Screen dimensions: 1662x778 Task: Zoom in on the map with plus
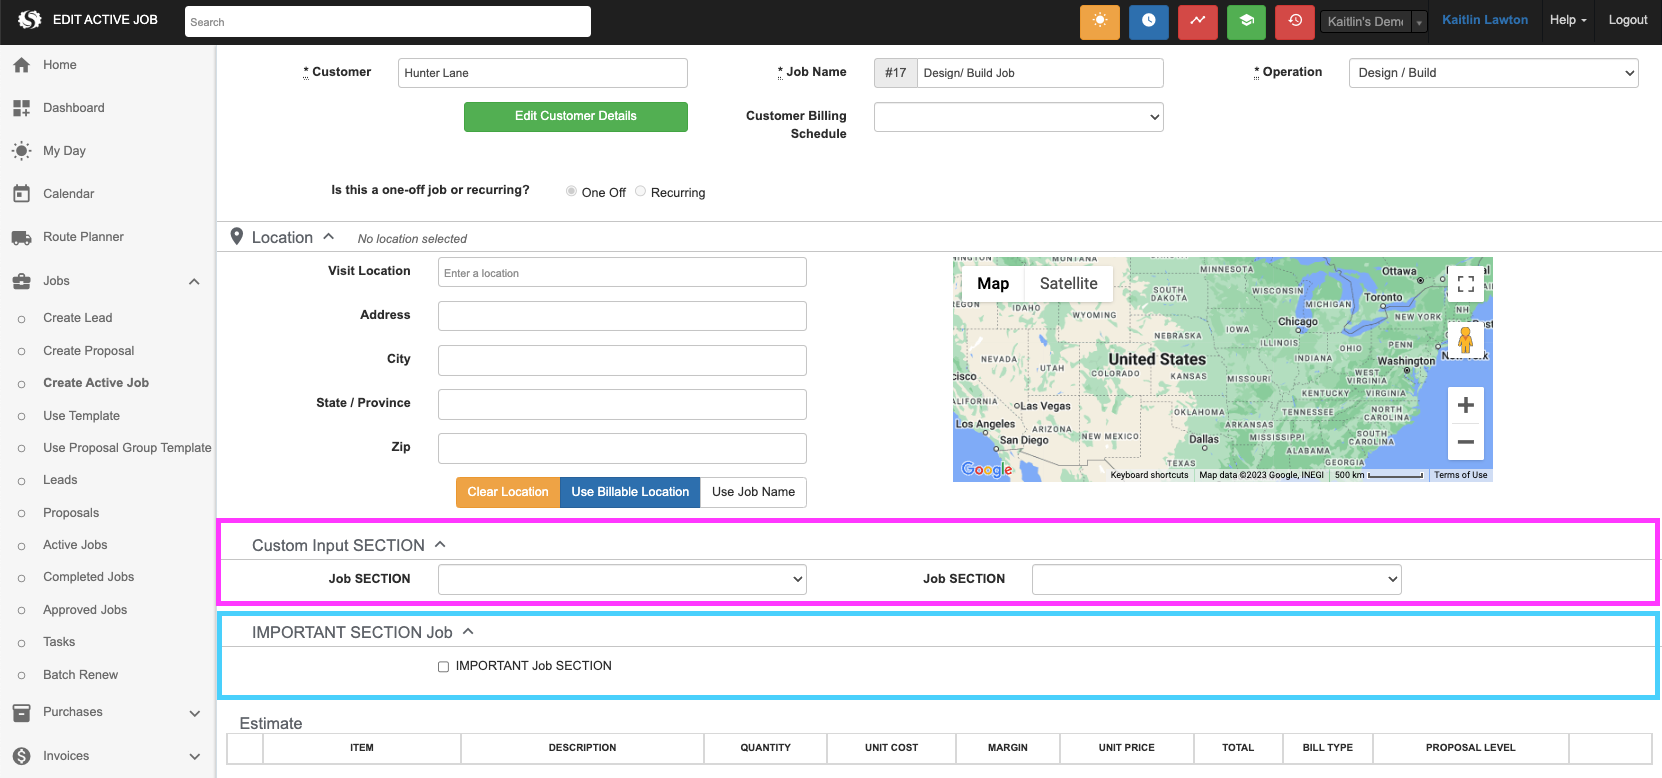click(x=1465, y=405)
